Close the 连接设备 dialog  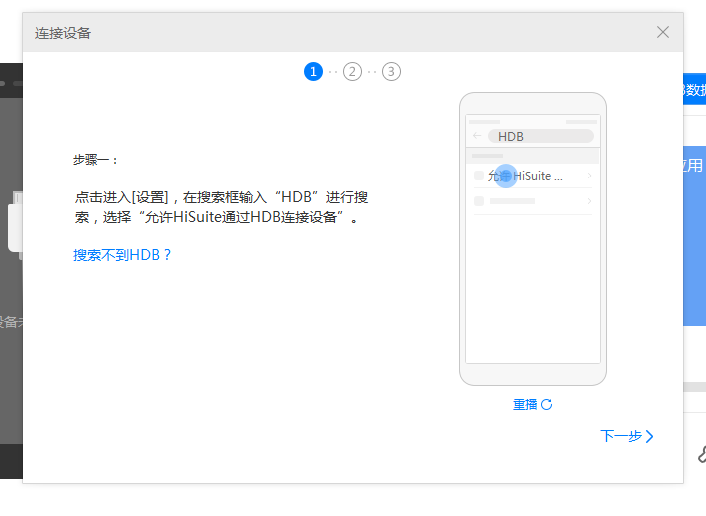pyautogui.click(x=662, y=32)
